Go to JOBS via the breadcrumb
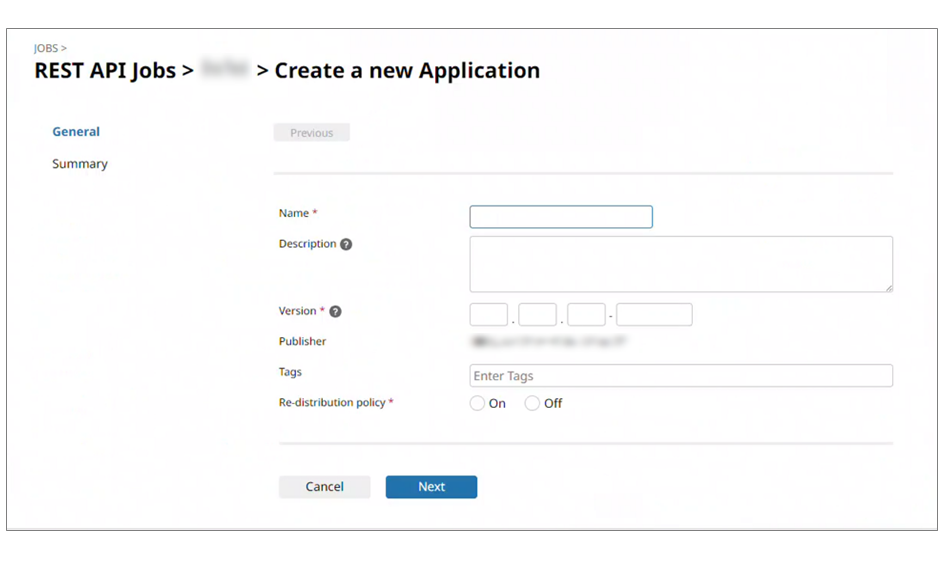Image resolution: width=945 pixels, height=567 pixels. tap(46, 48)
